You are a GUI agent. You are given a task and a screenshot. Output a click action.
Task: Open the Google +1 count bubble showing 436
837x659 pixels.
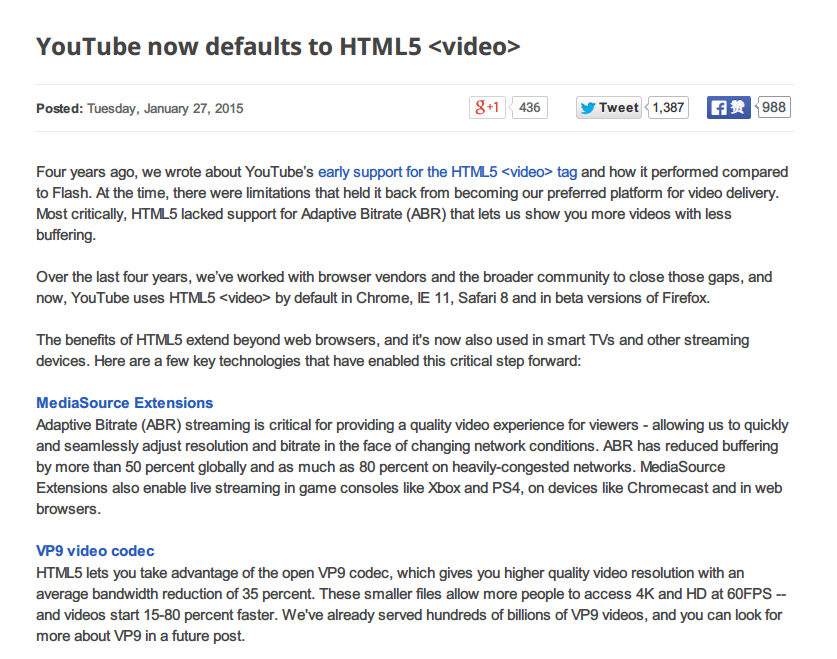[x=529, y=108]
